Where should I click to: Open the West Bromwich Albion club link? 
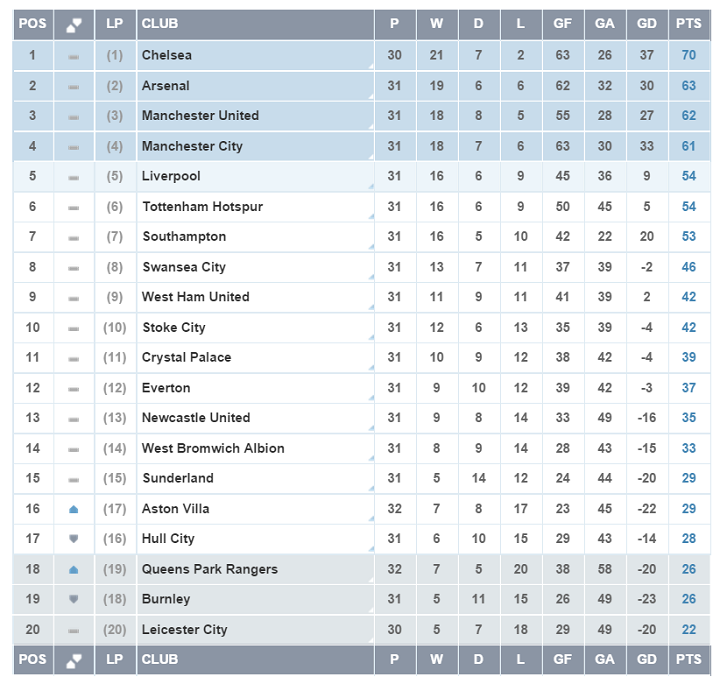[x=213, y=448]
